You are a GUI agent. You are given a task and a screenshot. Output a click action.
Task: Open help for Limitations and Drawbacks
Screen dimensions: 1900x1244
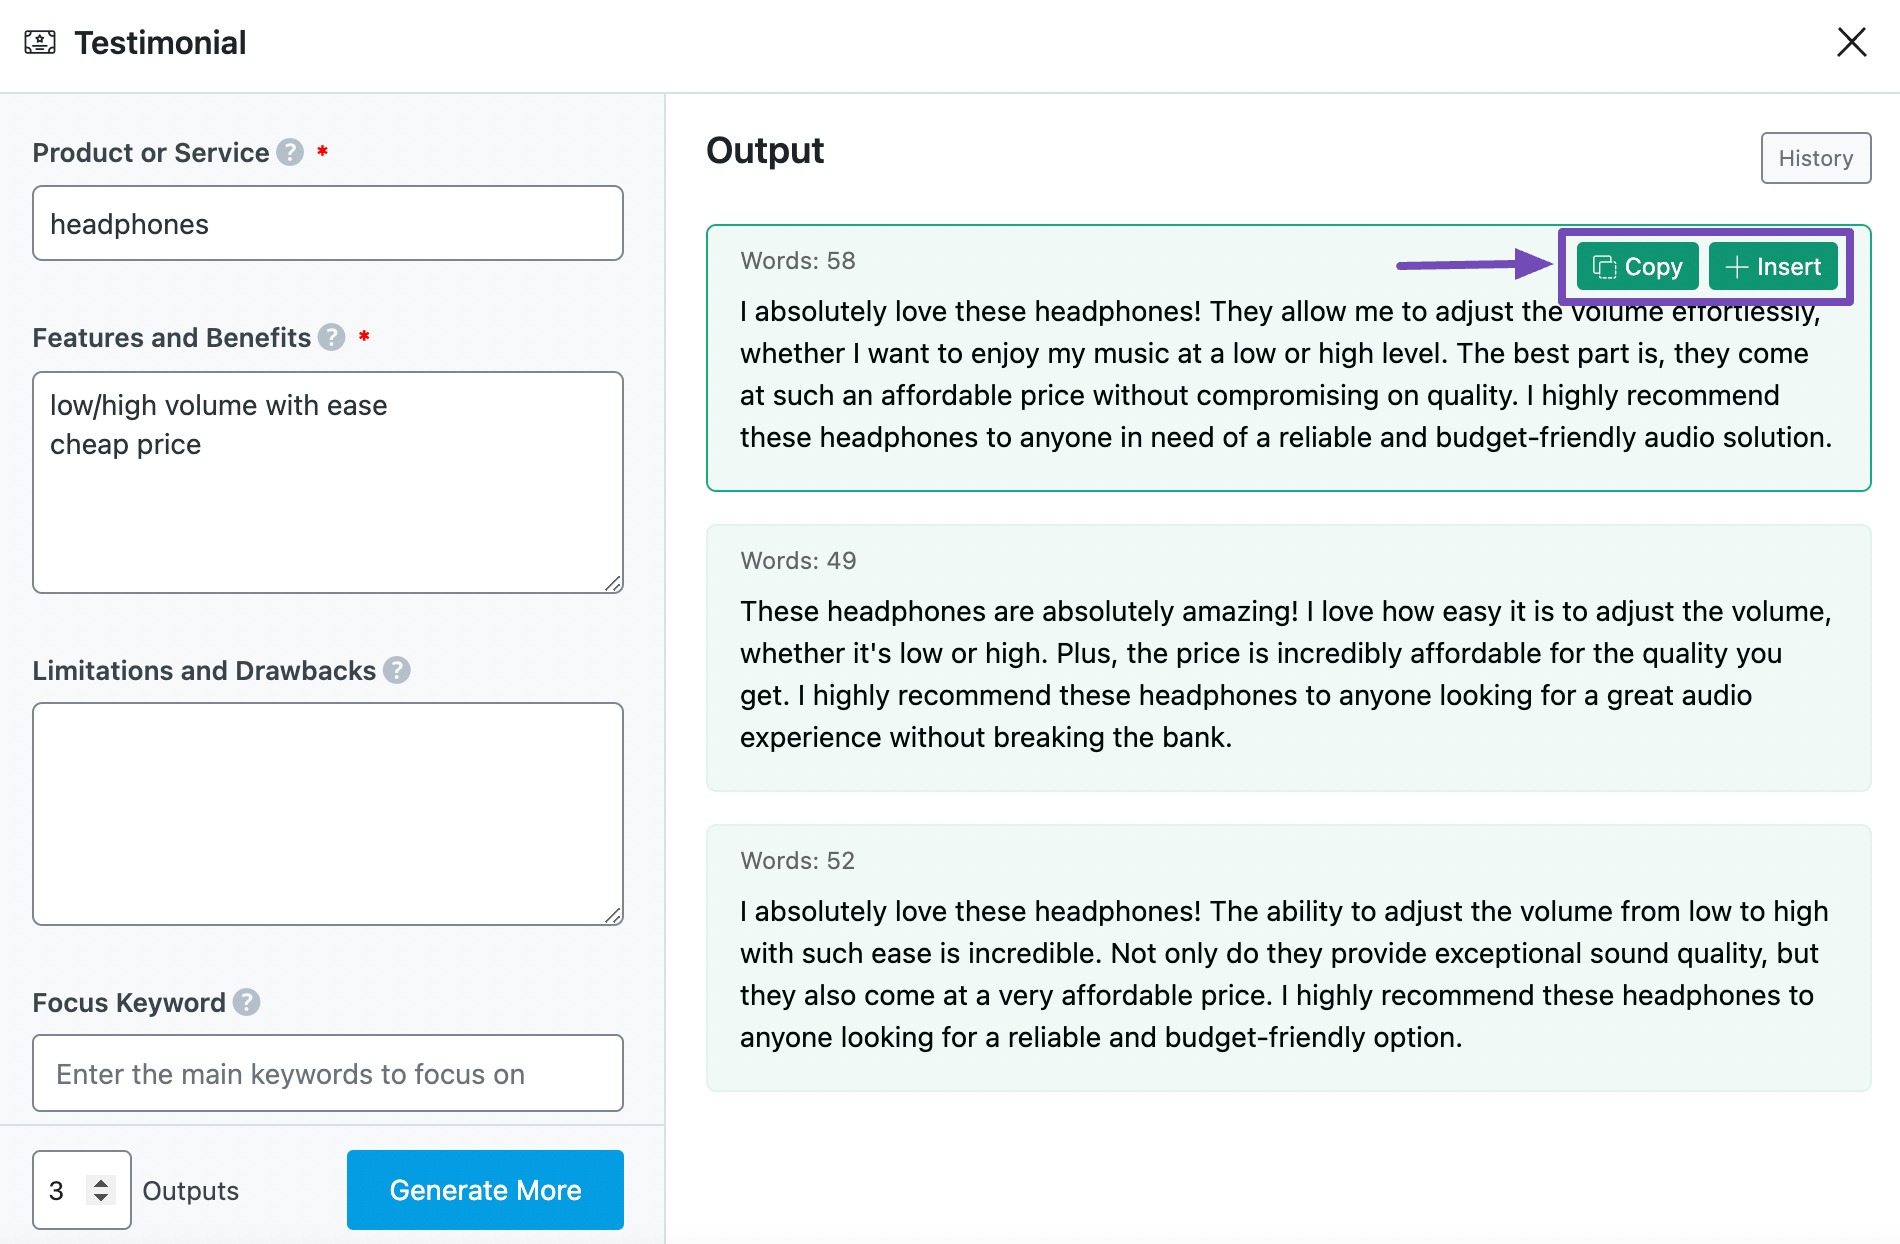point(394,671)
